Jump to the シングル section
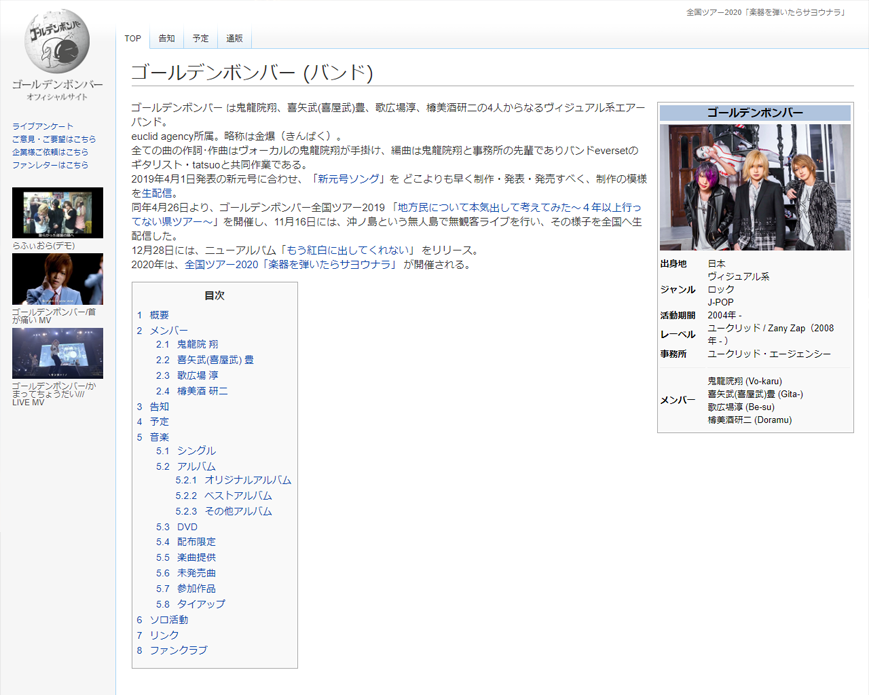This screenshot has height=695, width=869. 195,450
